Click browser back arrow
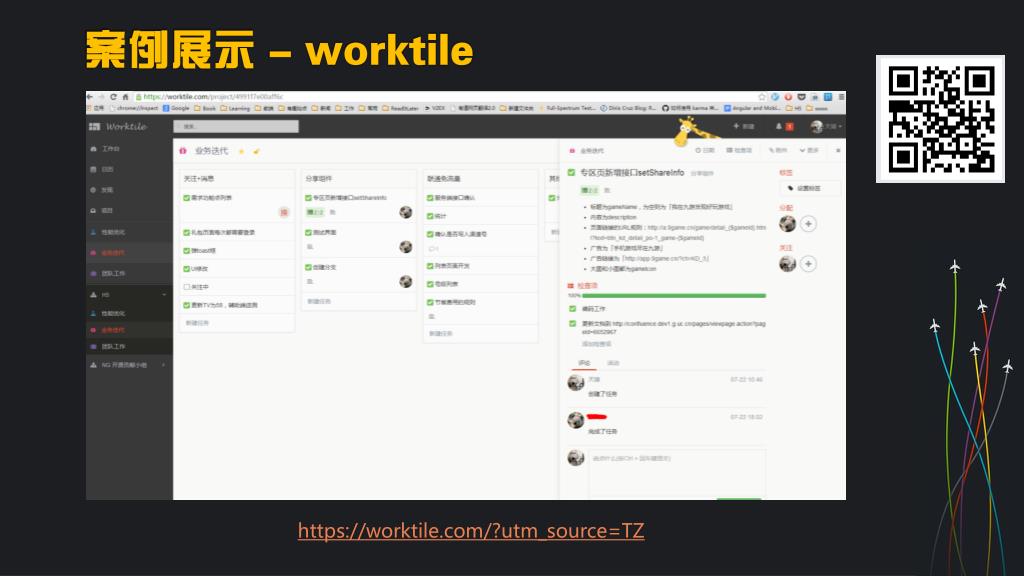The height and width of the screenshot is (576, 1024). [x=90, y=97]
